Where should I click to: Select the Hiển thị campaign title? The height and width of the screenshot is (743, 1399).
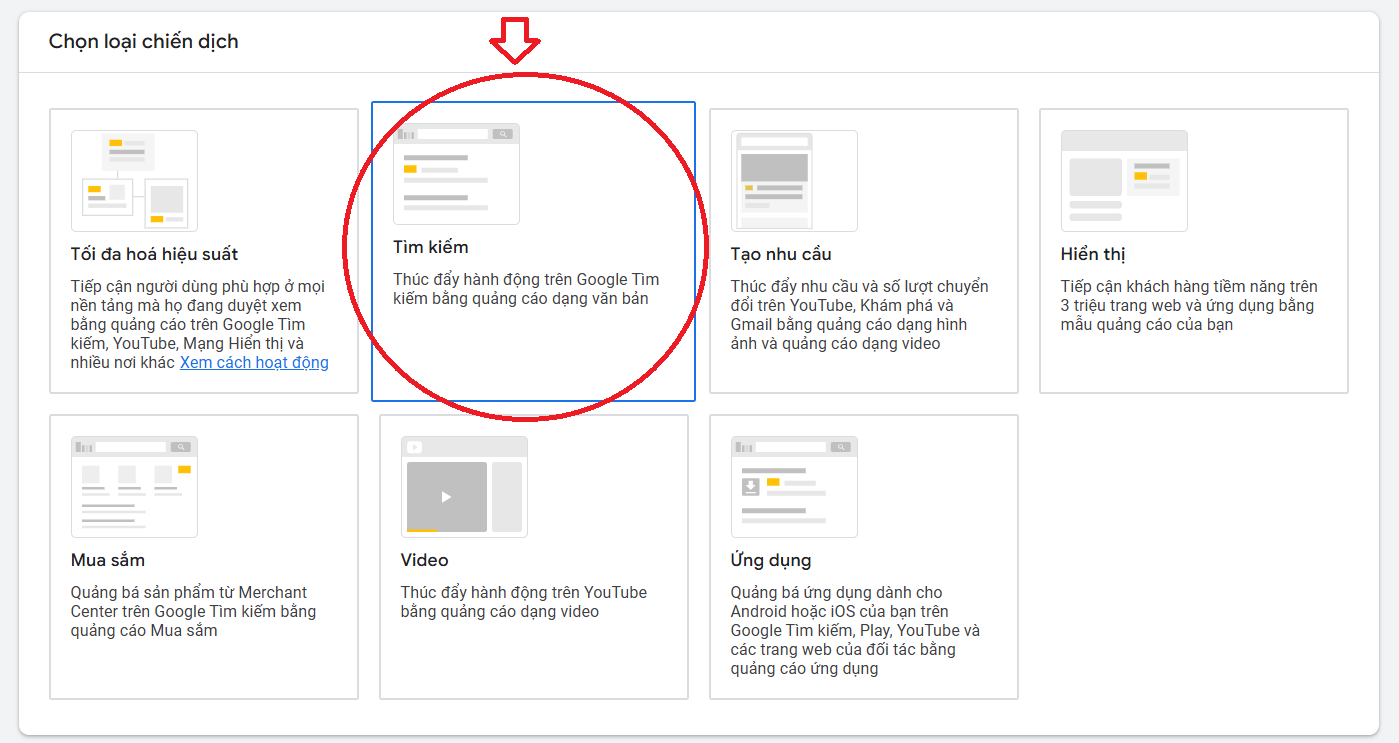[1094, 254]
